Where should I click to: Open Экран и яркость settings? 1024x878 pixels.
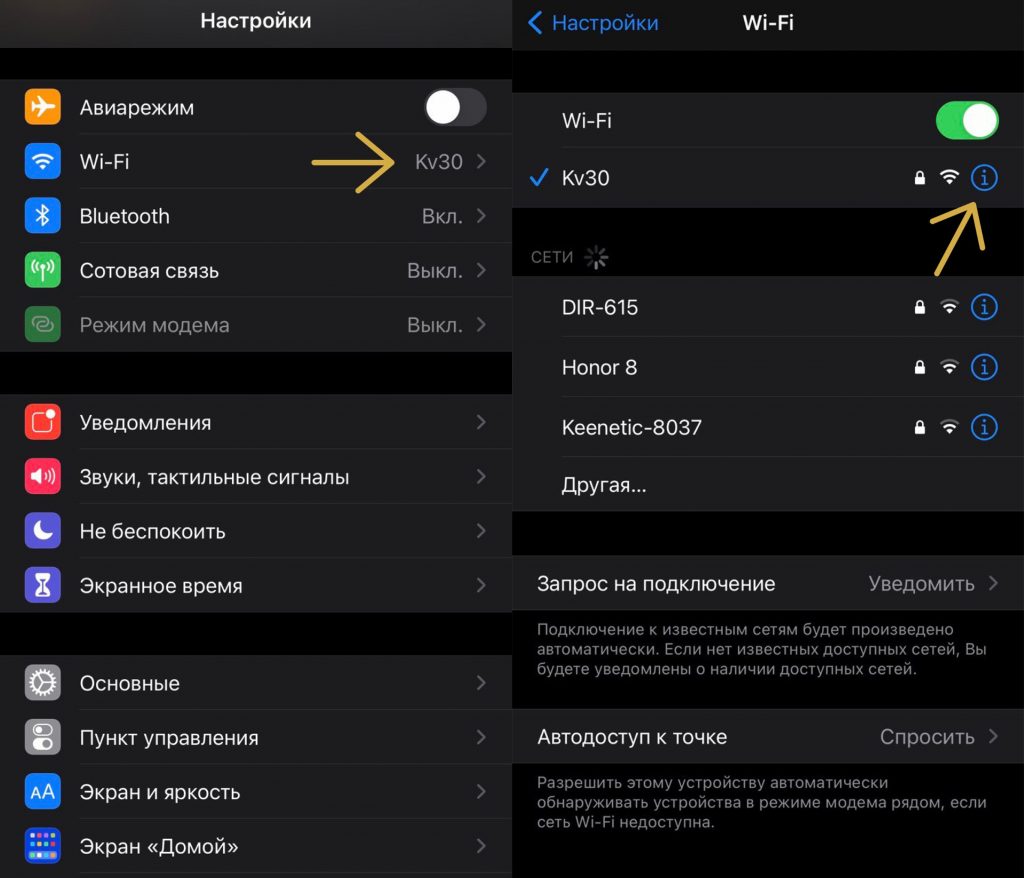[x=256, y=792]
